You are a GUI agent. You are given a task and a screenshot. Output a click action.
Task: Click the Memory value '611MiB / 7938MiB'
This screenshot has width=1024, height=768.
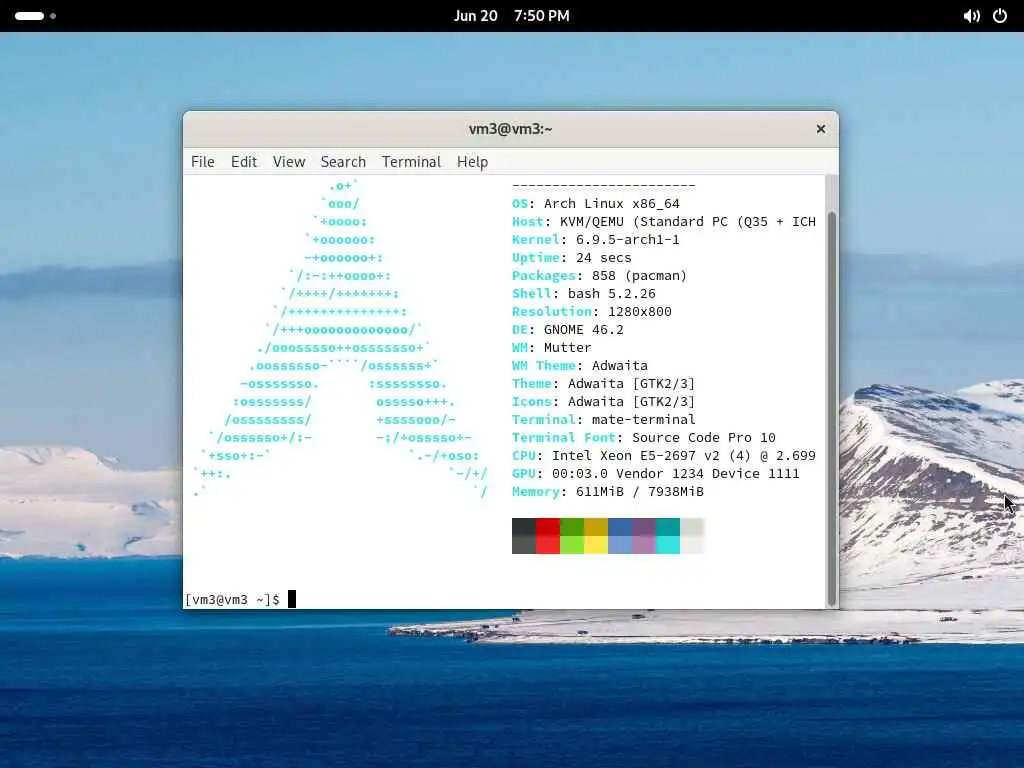[x=640, y=492]
